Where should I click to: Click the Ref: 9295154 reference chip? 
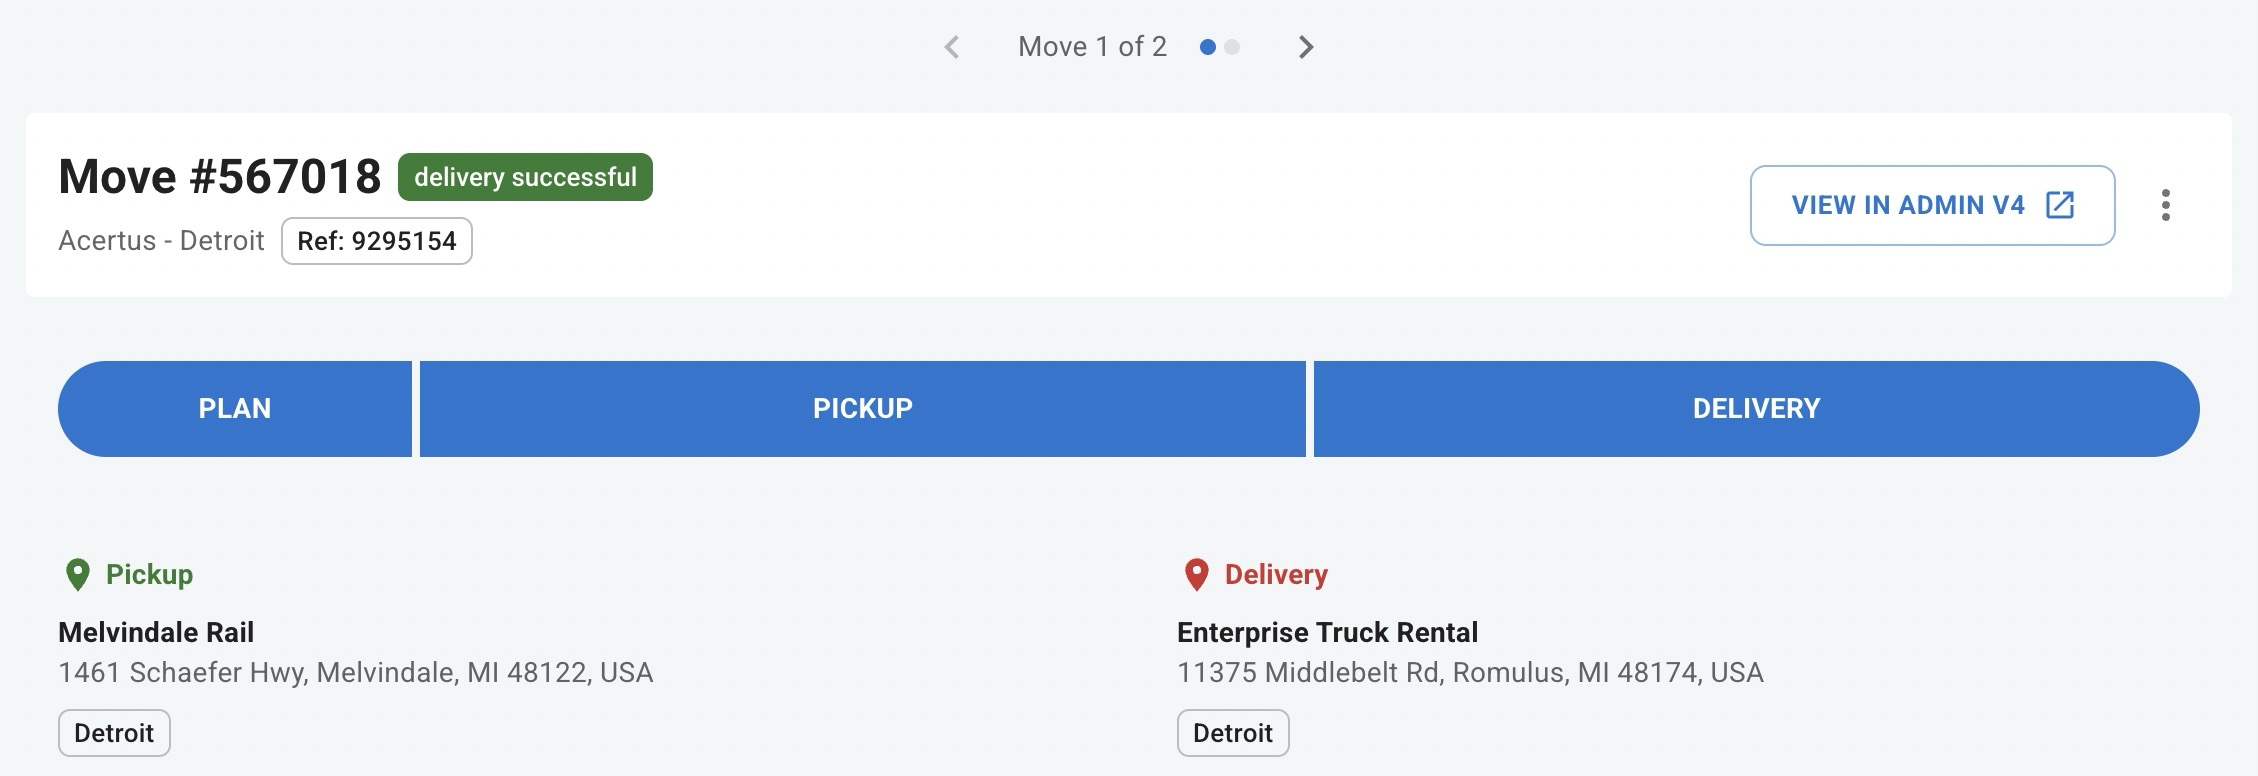coord(375,240)
